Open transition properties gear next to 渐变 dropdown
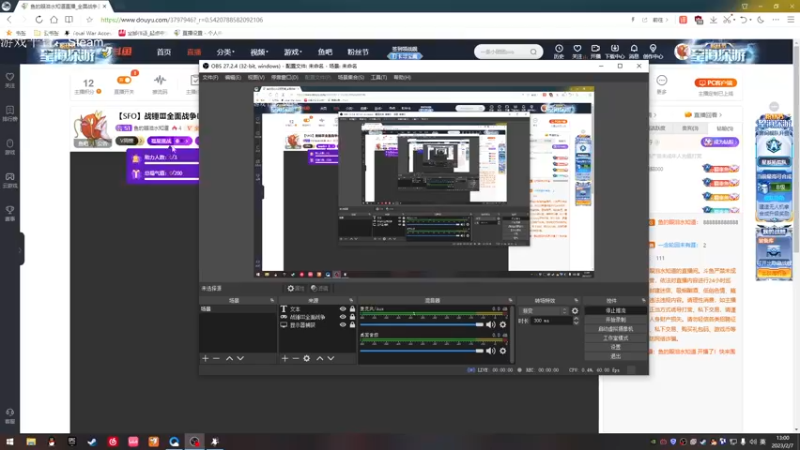Screen dimensions: 800x450 coord(575,311)
